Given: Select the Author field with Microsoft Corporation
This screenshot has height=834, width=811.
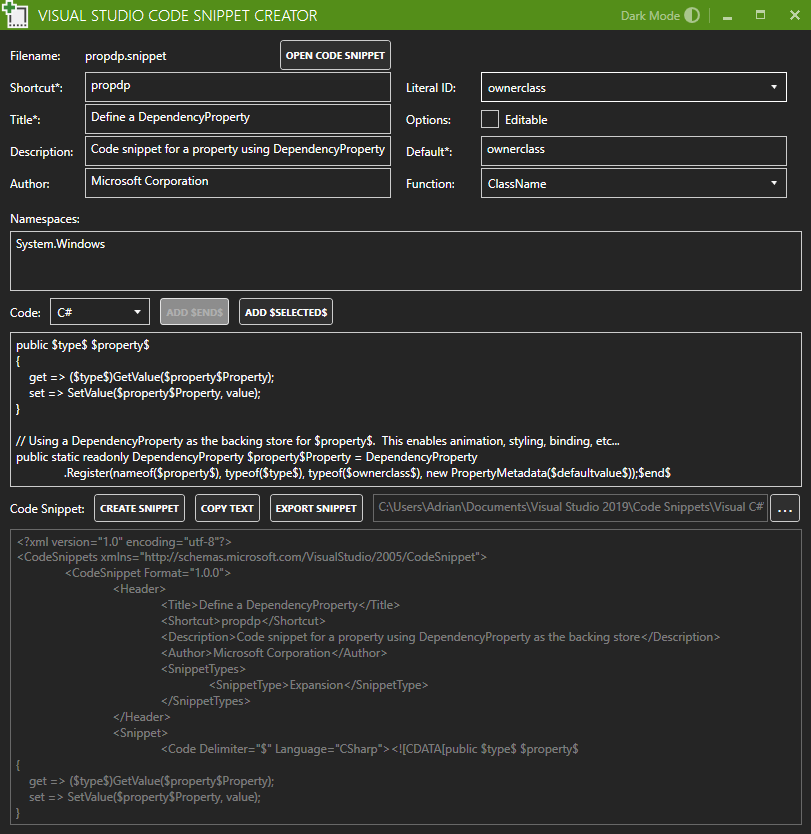Looking at the screenshot, I should point(238,182).
